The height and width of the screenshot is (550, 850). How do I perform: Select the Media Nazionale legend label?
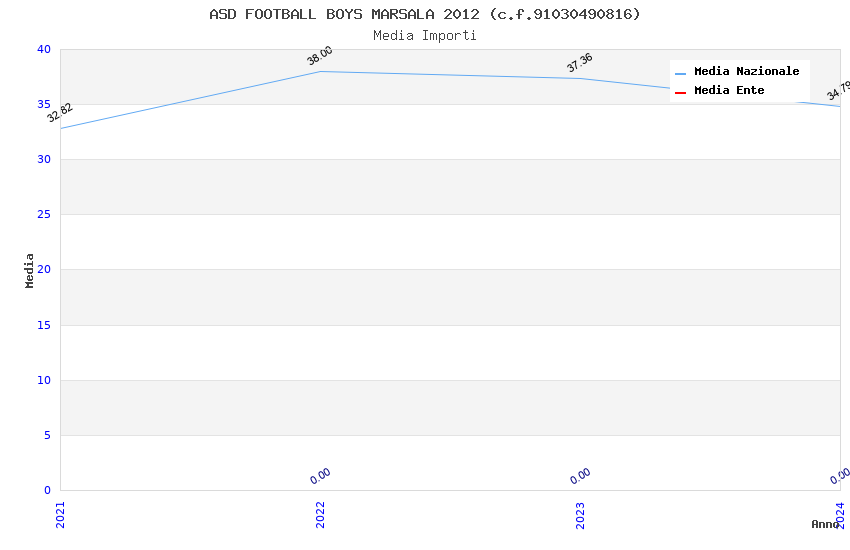pyautogui.click(x=746, y=72)
